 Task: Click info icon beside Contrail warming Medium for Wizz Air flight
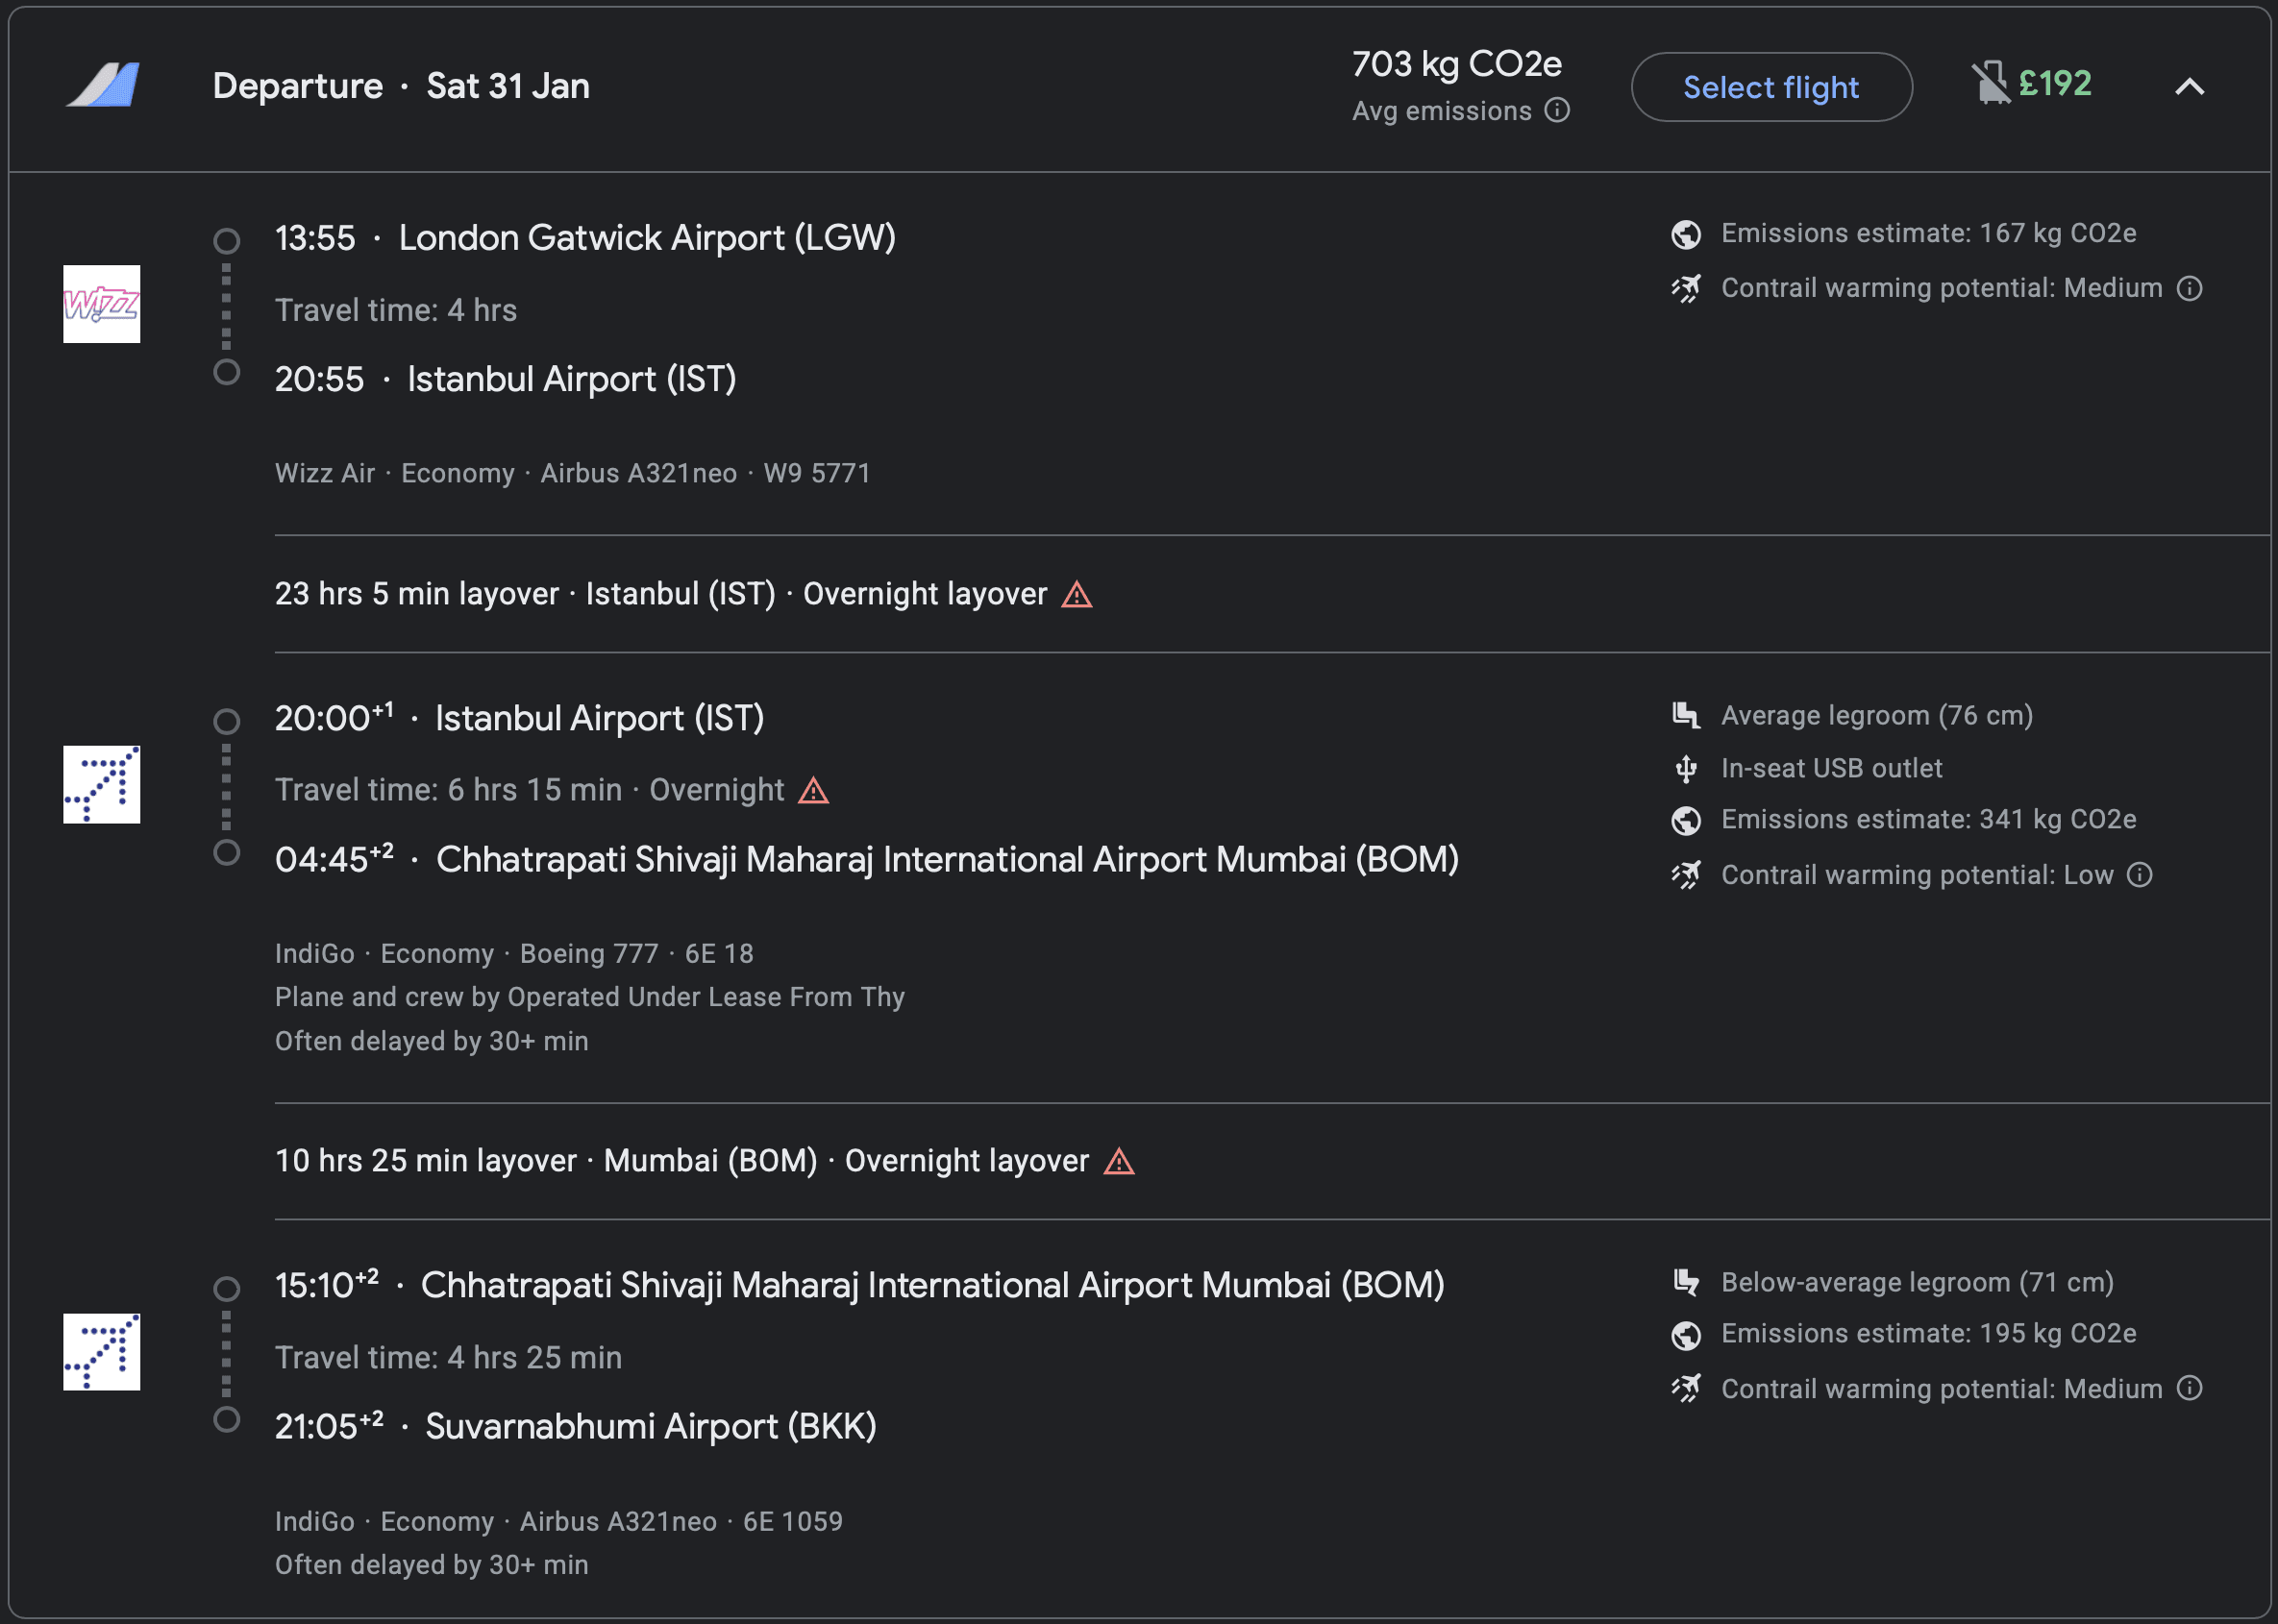[x=2190, y=289]
